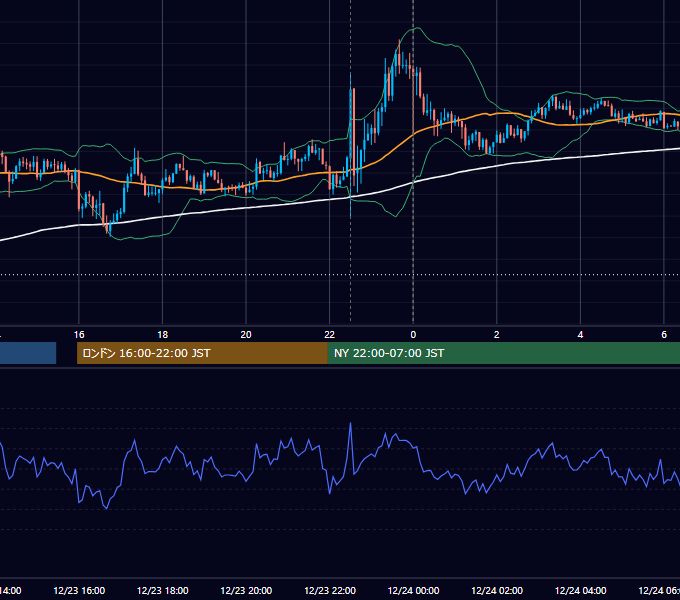Click the oscillator lowest trough after 16:00
Viewport: 680px width, 600px height.
coord(107,508)
